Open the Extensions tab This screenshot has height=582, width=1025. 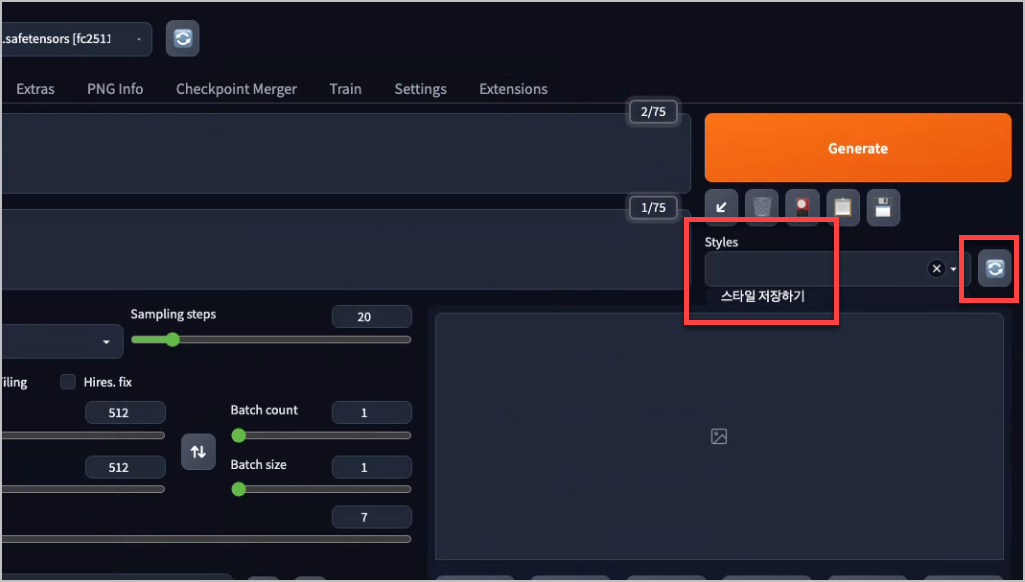click(x=513, y=89)
